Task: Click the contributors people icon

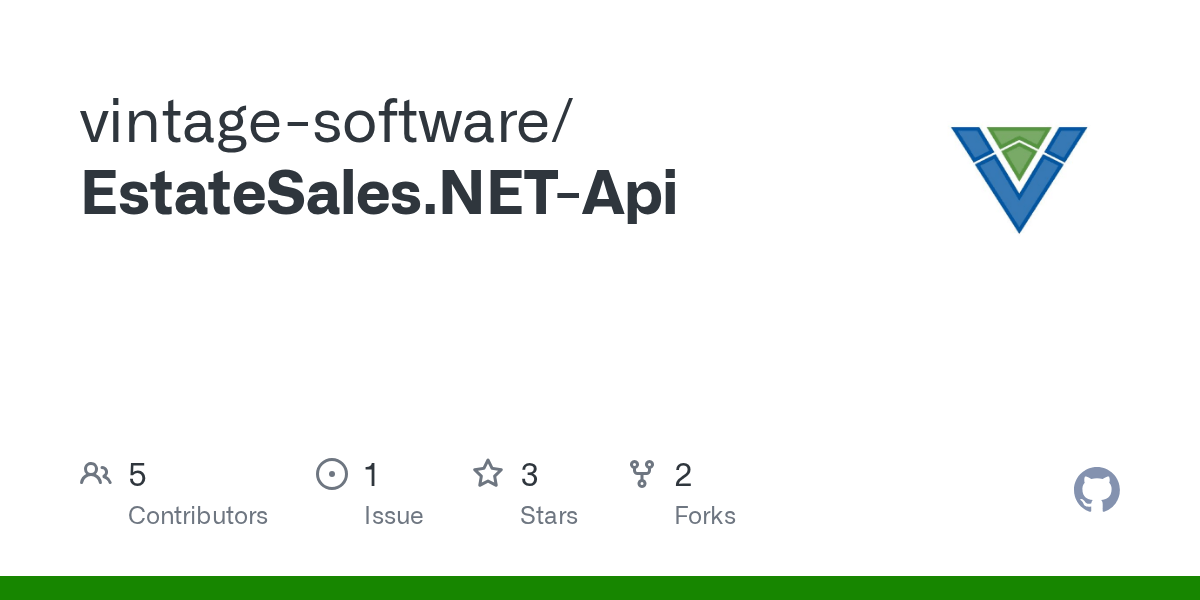Action: (x=96, y=474)
